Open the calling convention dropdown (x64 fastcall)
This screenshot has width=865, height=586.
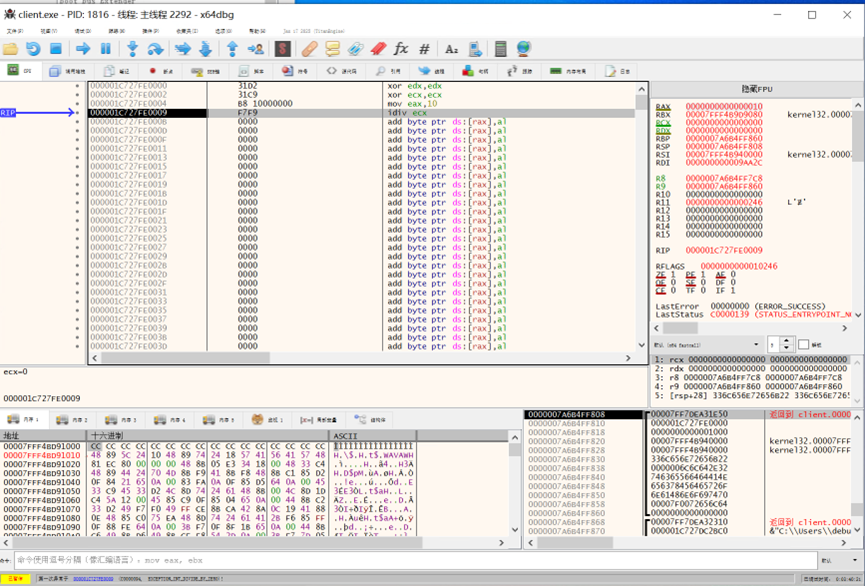click(x=706, y=345)
